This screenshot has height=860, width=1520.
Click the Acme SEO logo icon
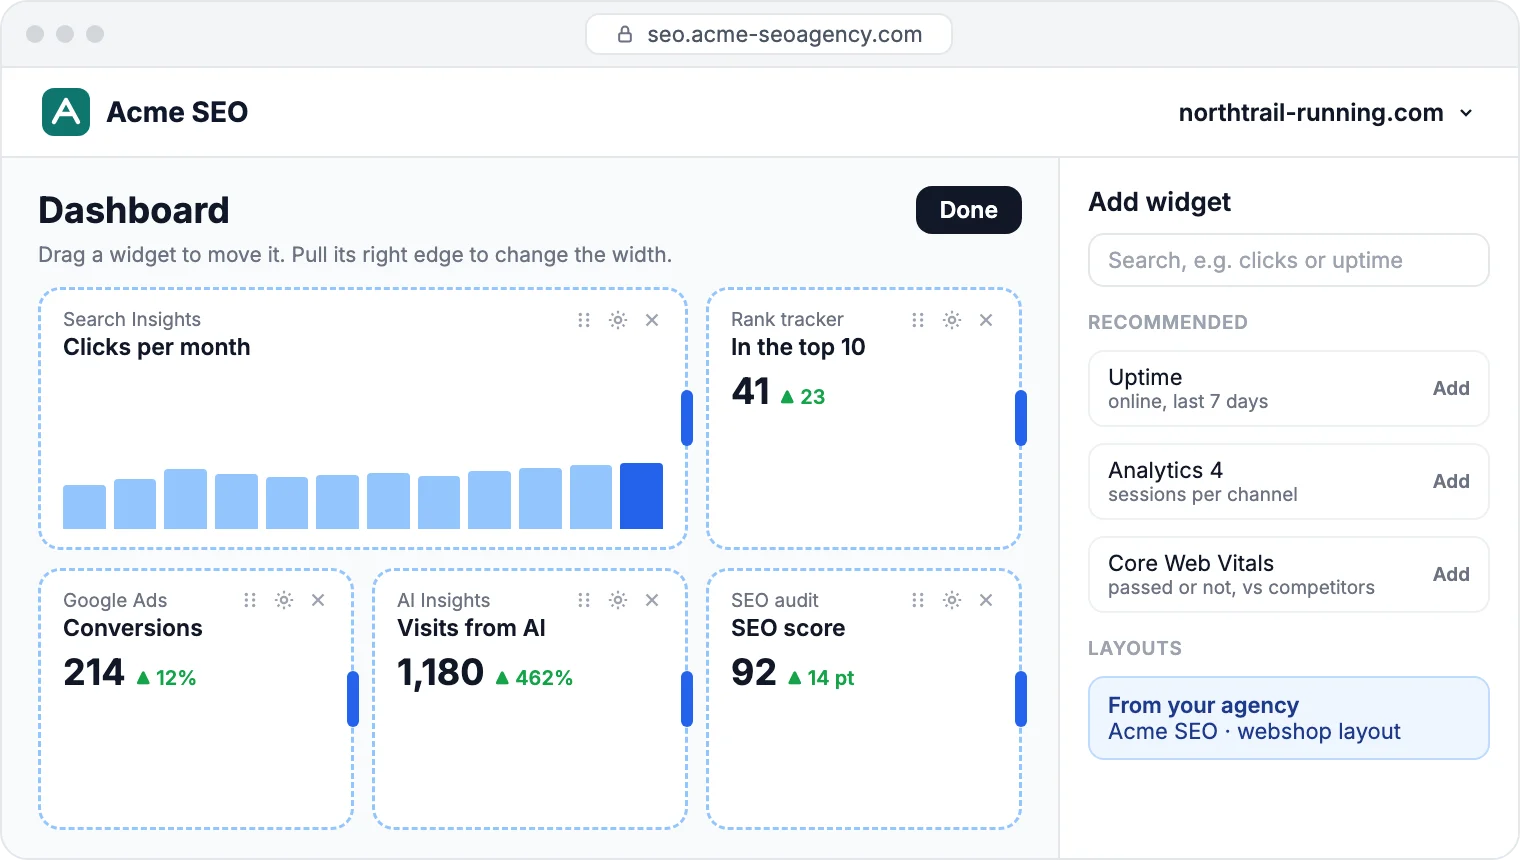(x=66, y=112)
